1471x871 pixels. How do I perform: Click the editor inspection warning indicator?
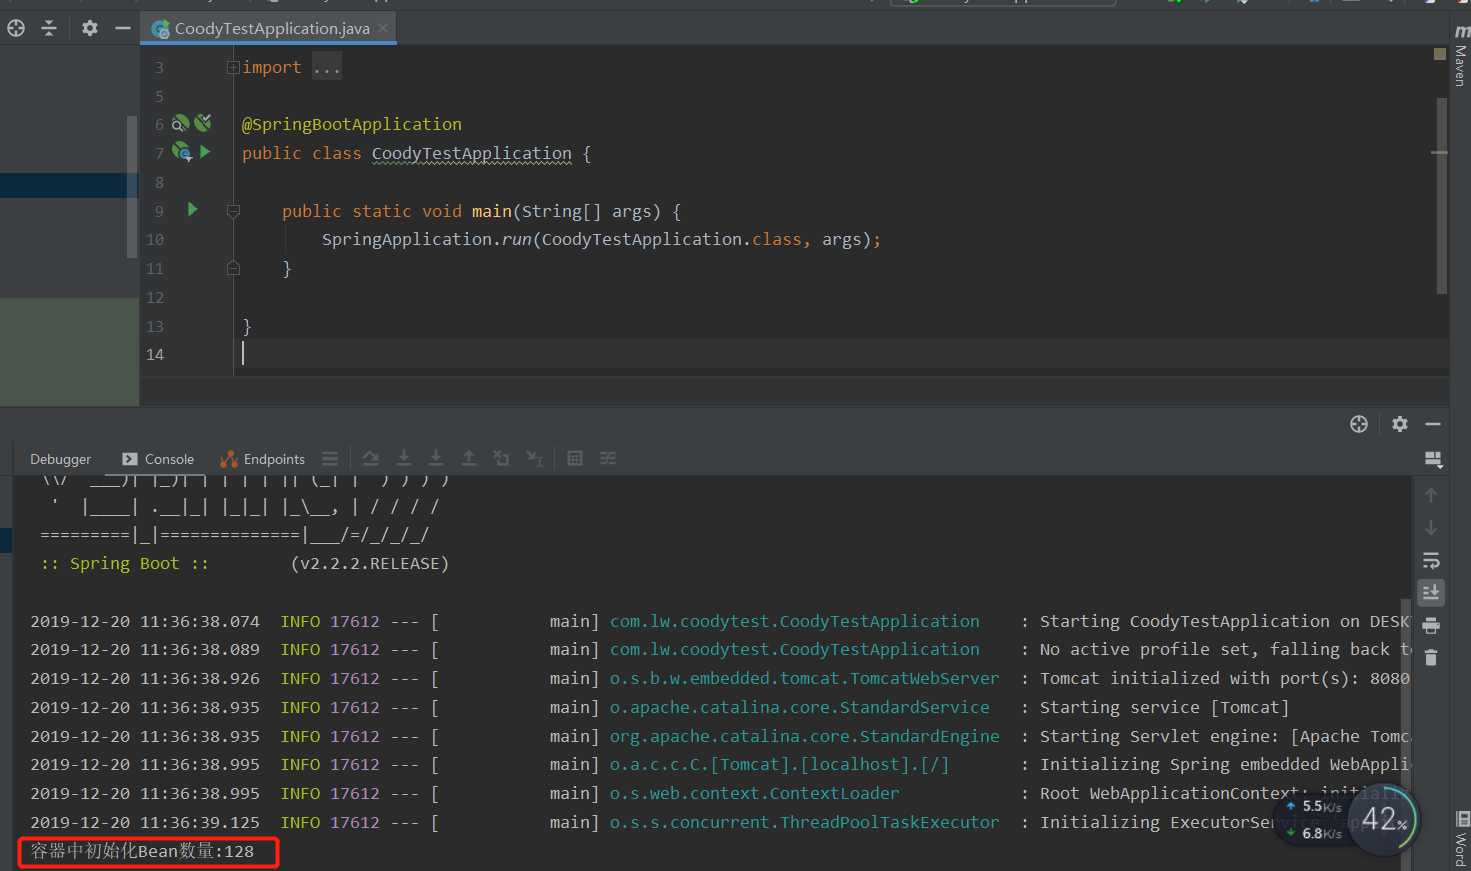click(1440, 54)
